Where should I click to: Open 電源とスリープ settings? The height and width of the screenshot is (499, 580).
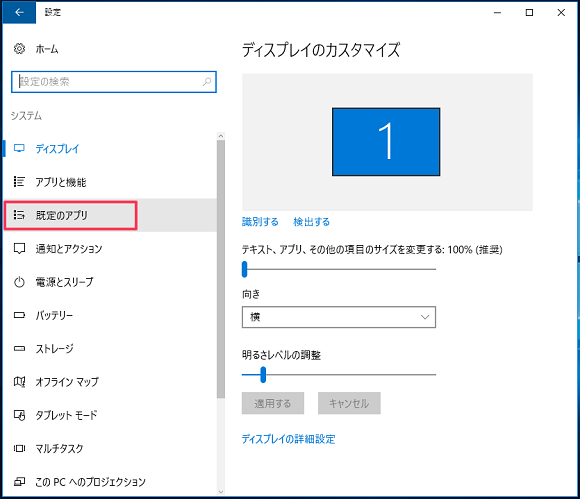[x=110, y=282]
